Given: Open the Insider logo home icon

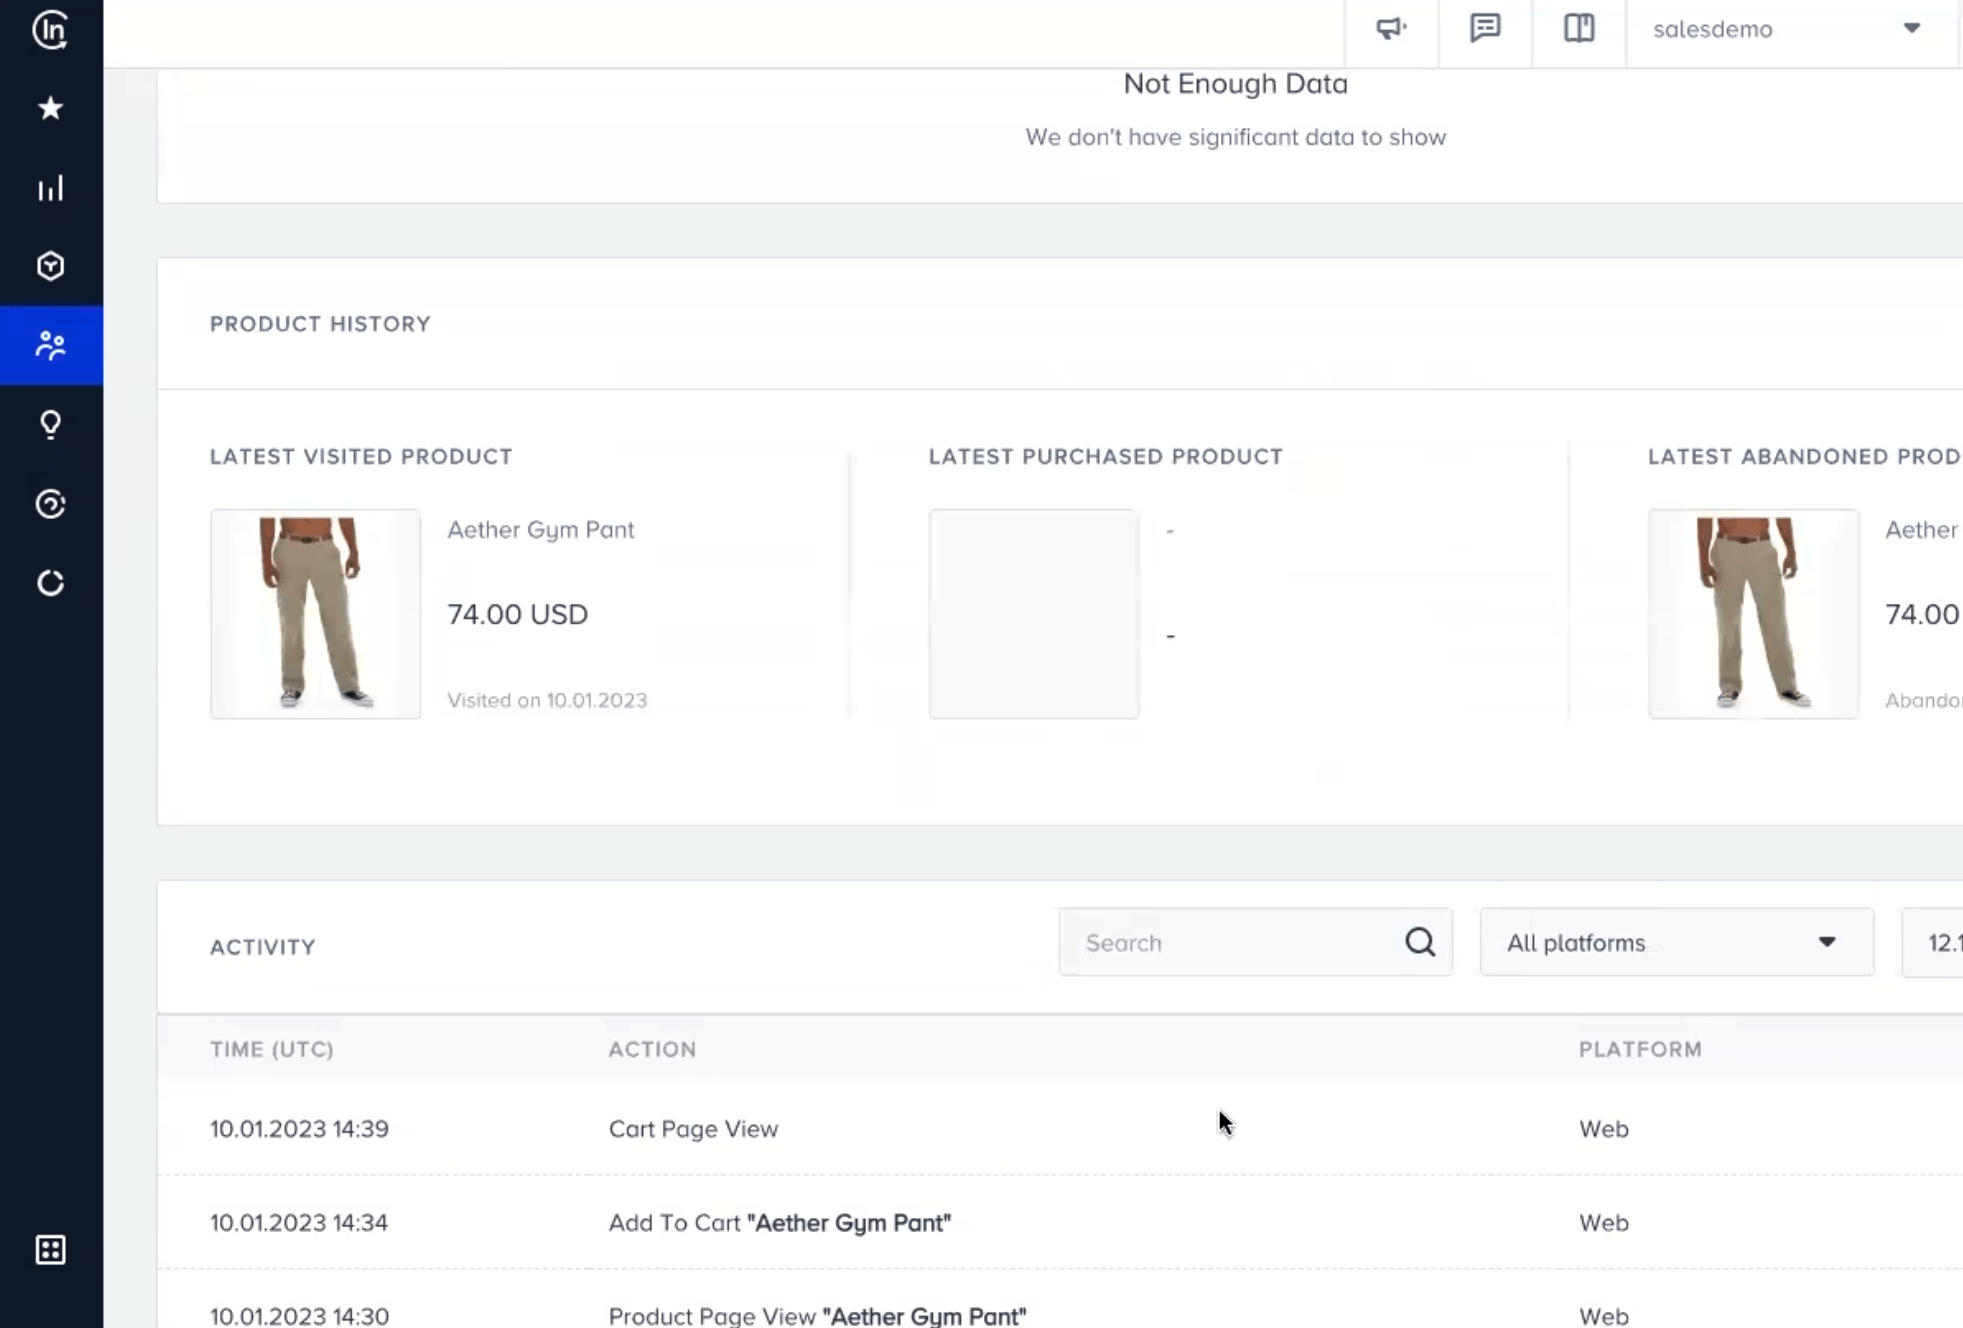Looking at the screenshot, I should [x=49, y=31].
